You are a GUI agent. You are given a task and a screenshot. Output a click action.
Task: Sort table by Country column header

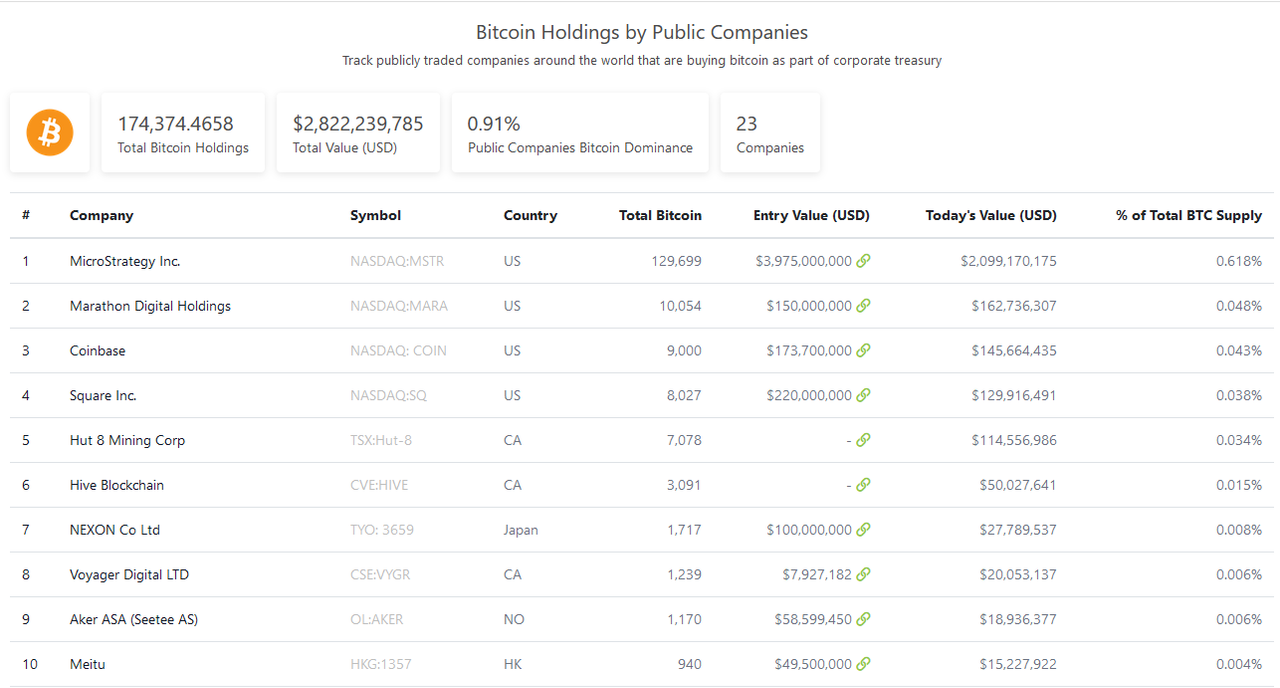(x=530, y=215)
